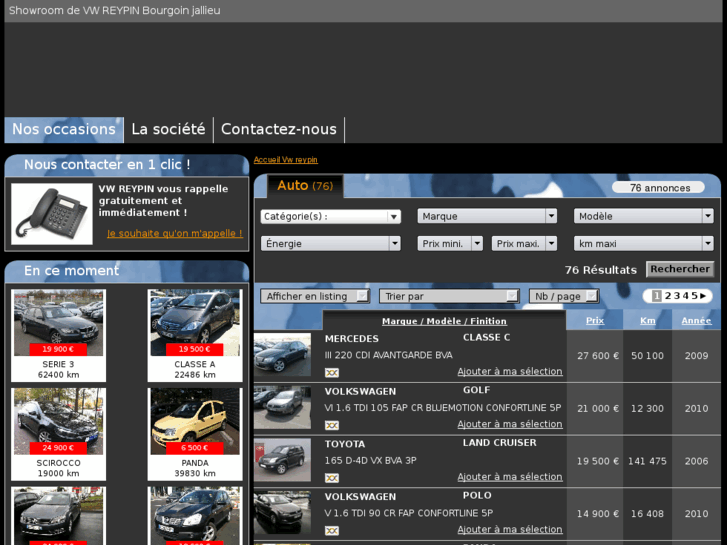
Task: Add the Volkswagen Golf to my selection
Action: [509, 424]
